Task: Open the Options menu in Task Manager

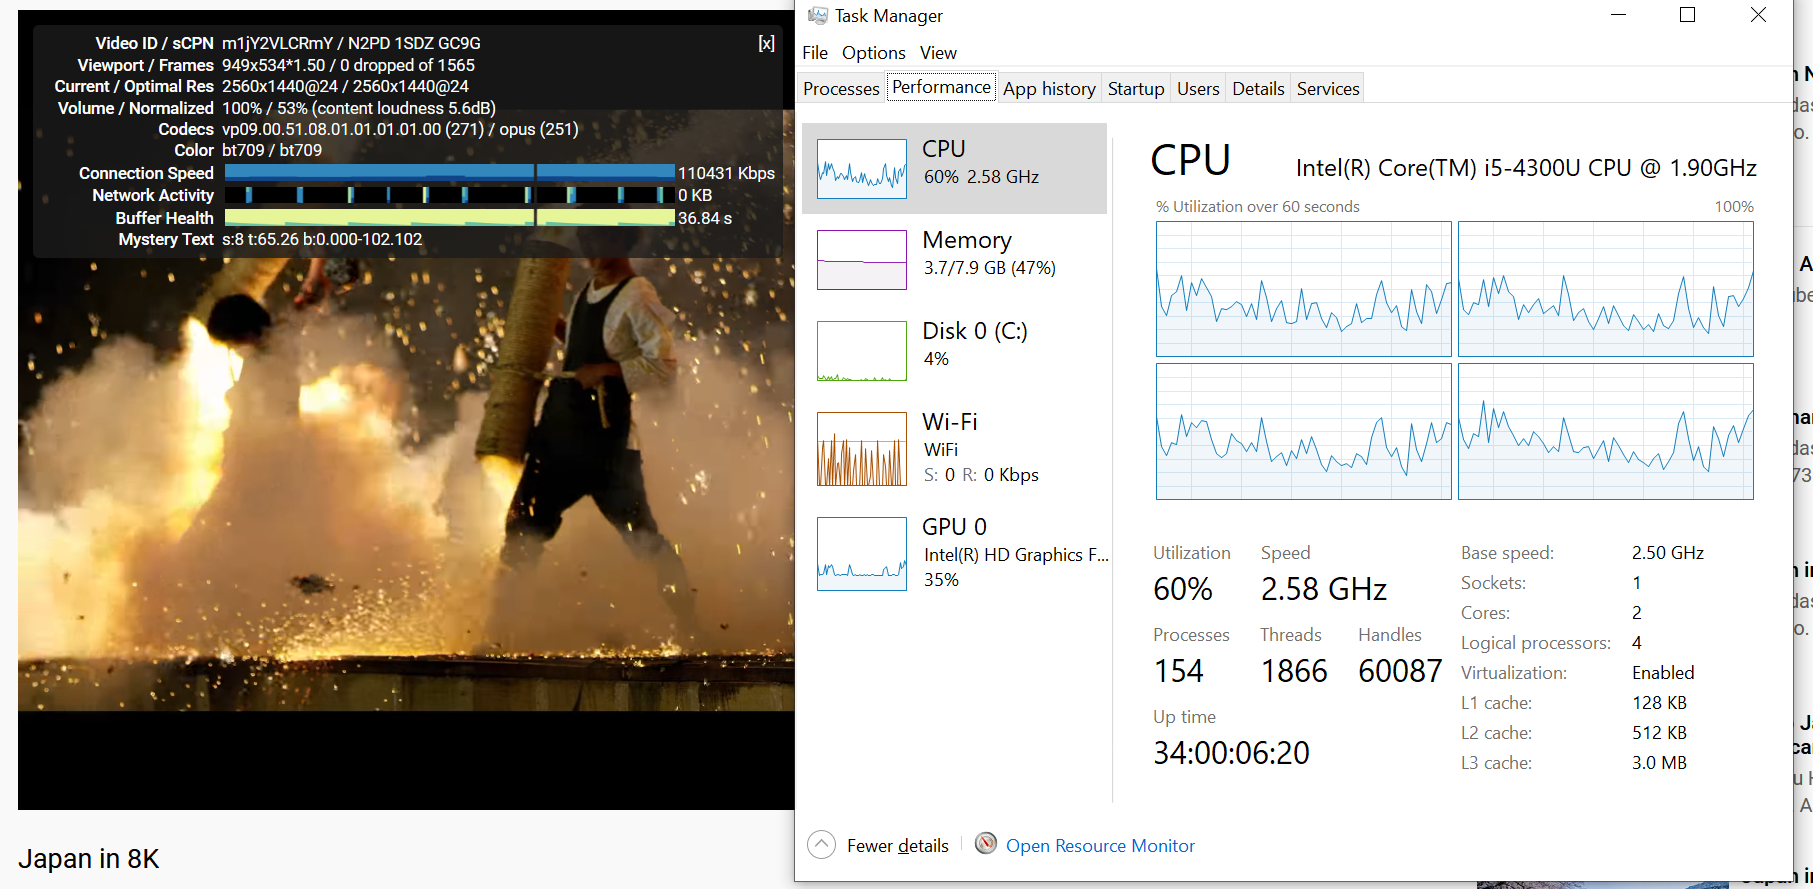Action: click(x=873, y=53)
